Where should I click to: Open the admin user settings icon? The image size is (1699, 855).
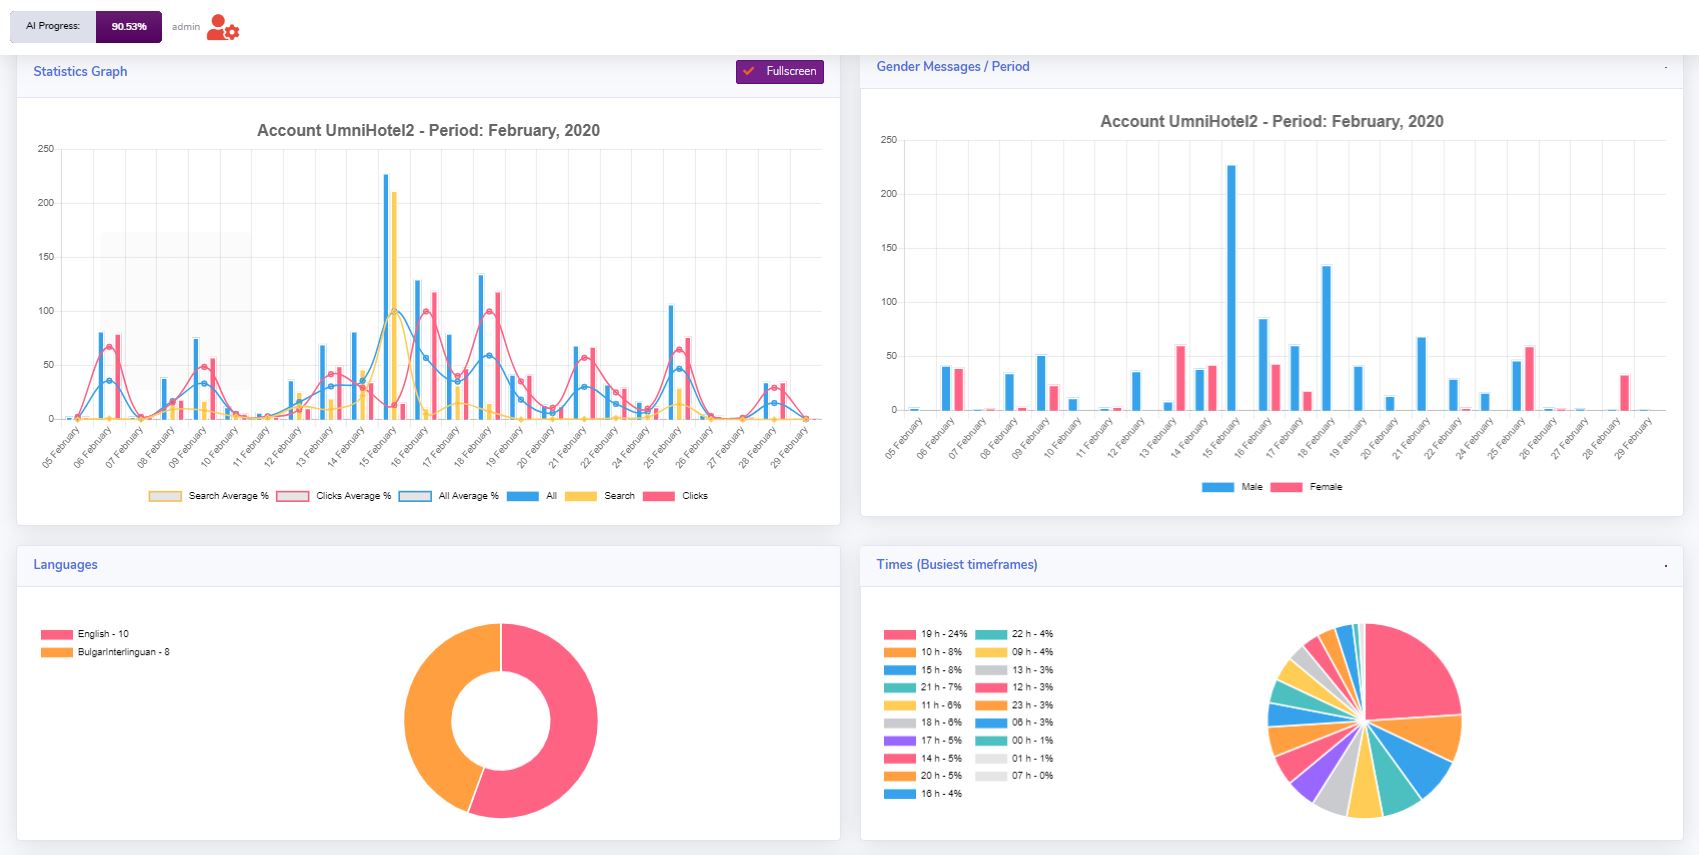(223, 27)
